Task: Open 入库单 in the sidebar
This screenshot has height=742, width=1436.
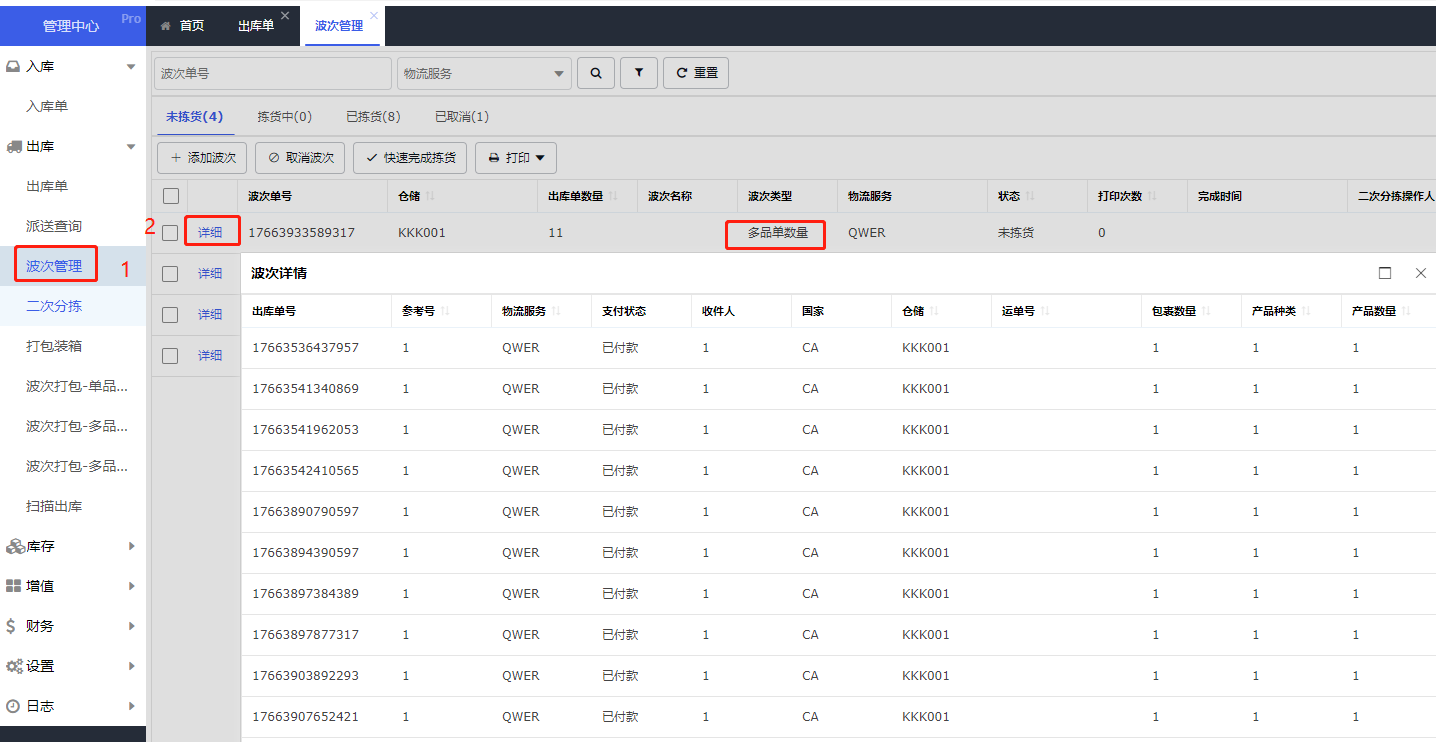Action: (47, 106)
